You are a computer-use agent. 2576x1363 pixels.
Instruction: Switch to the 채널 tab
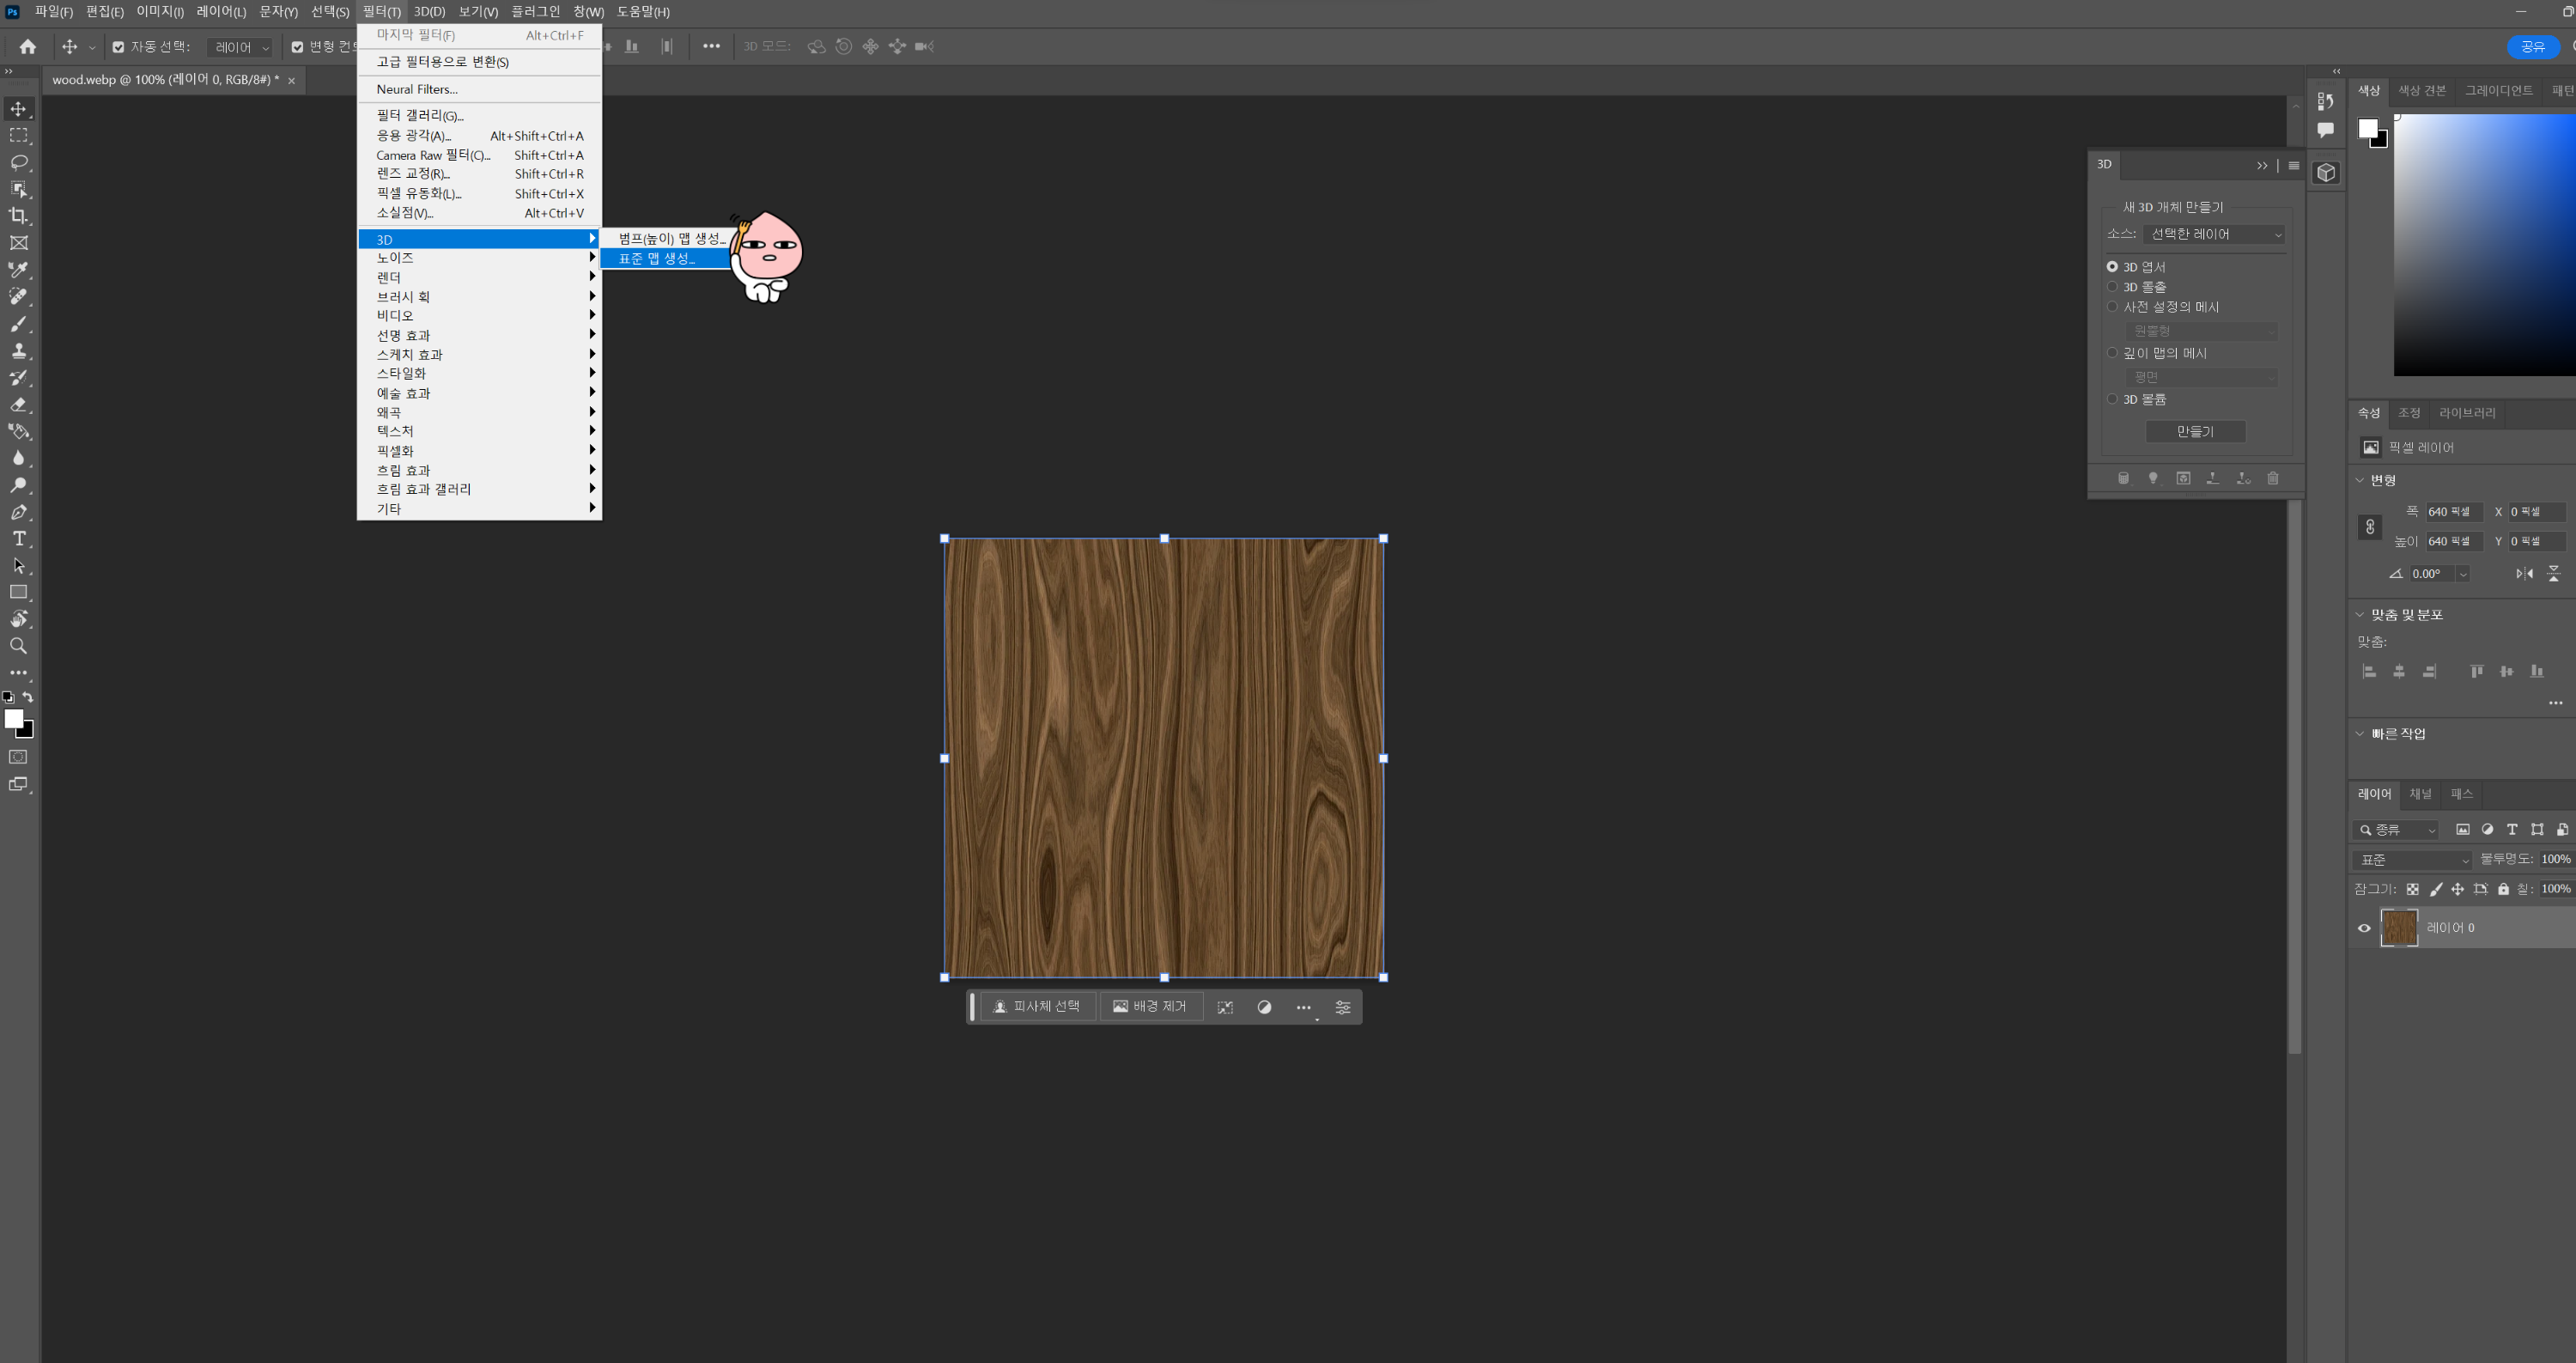pos(2420,794)
